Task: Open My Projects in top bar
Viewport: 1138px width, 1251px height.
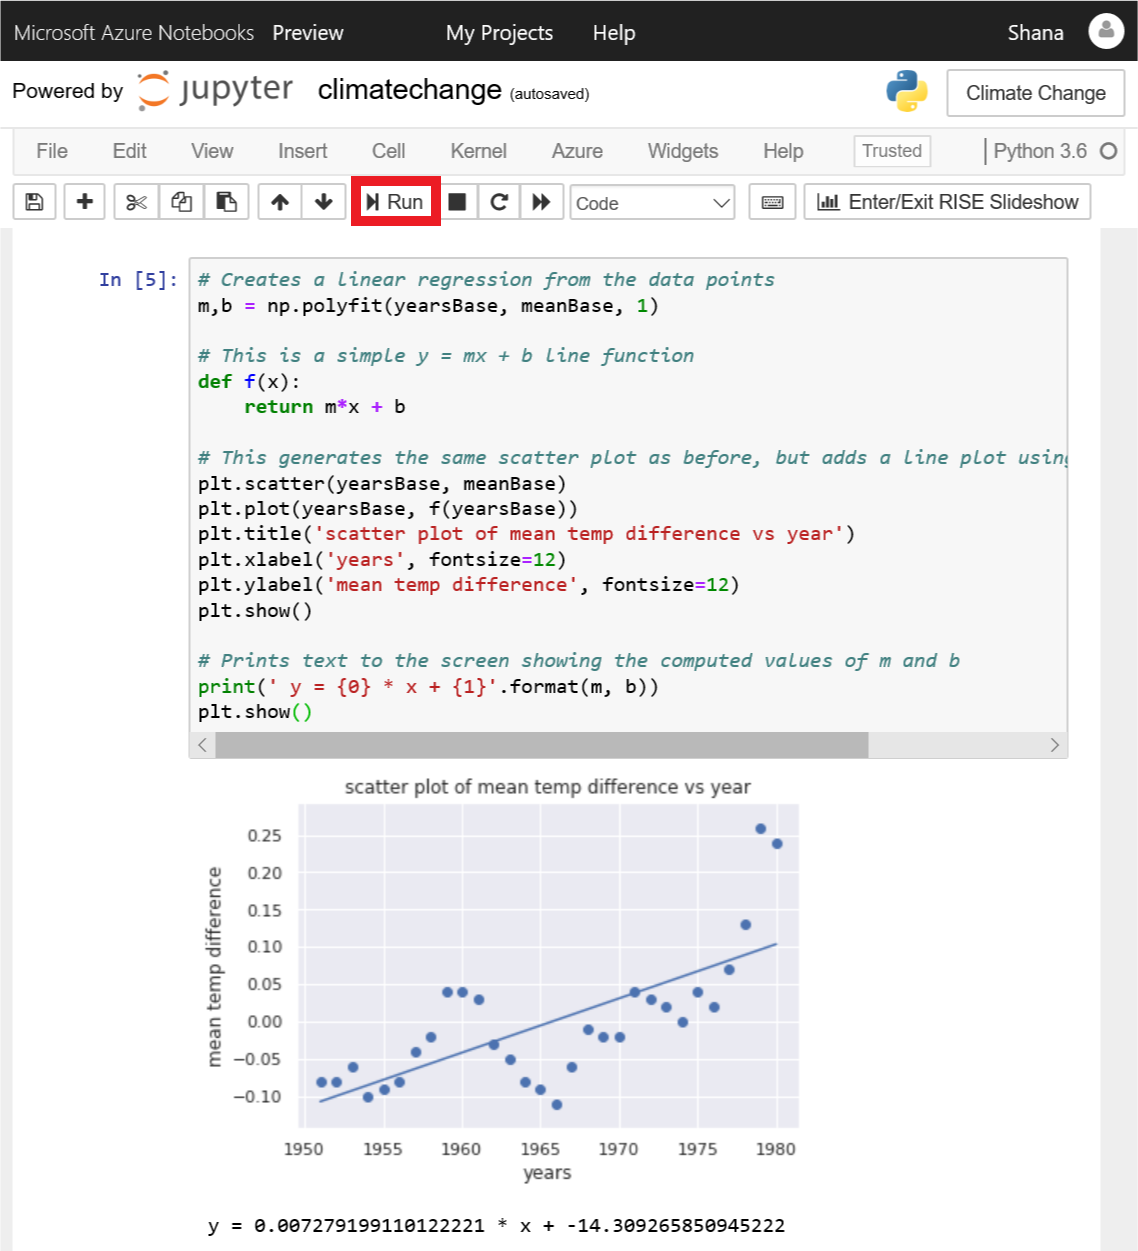Action: [499, 33]
